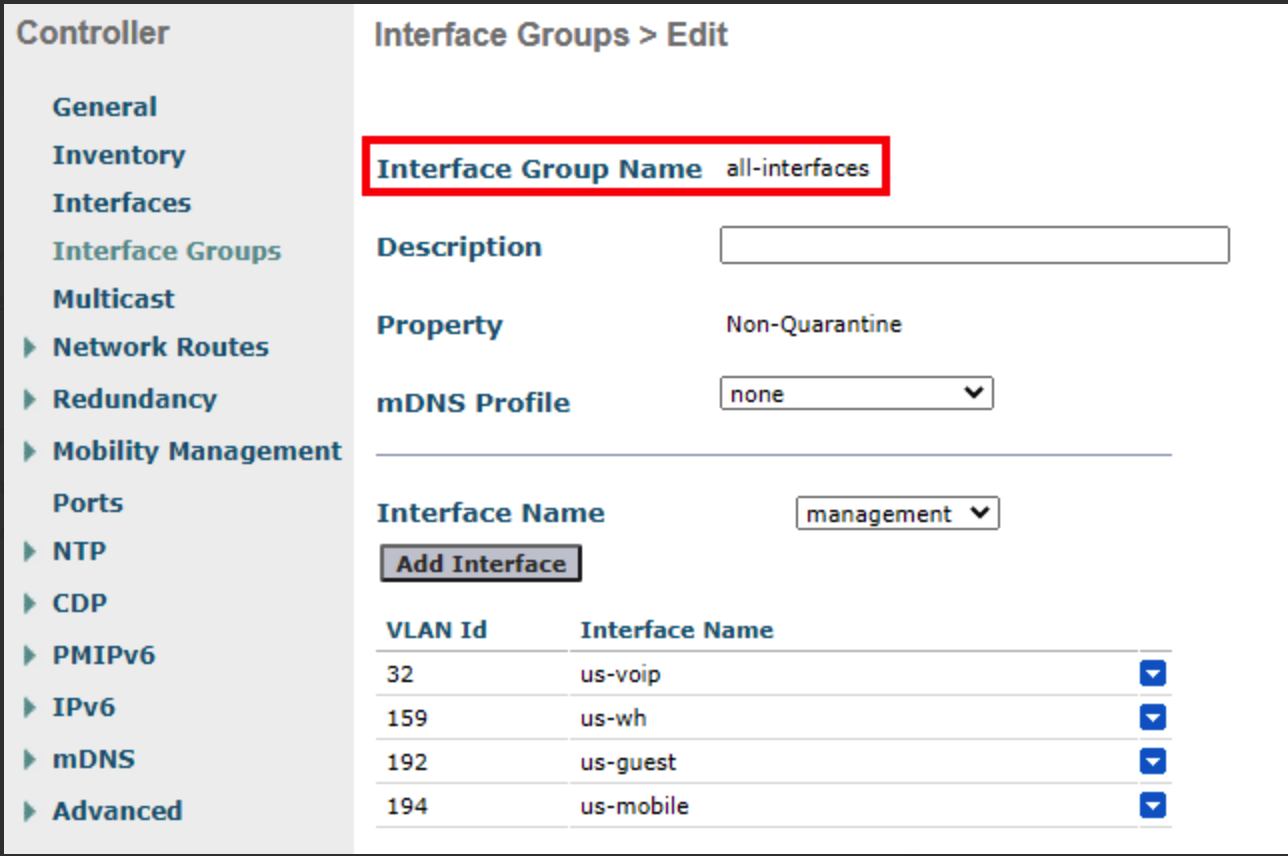
Task: Expand the Redundancy section arrow
Action: [x=30, y=400]
